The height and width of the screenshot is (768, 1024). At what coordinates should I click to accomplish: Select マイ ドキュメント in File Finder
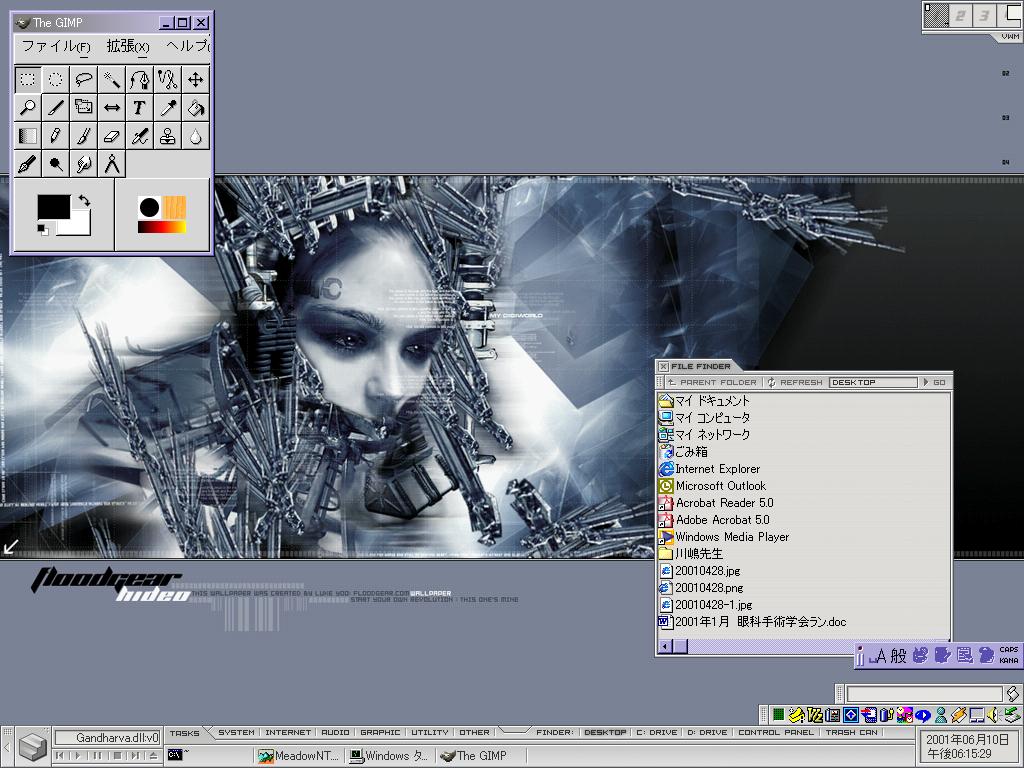[x=705, y=400]
